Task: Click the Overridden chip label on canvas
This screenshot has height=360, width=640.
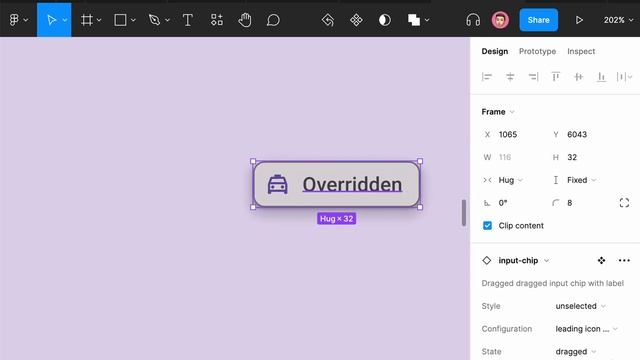Action: 352,184
